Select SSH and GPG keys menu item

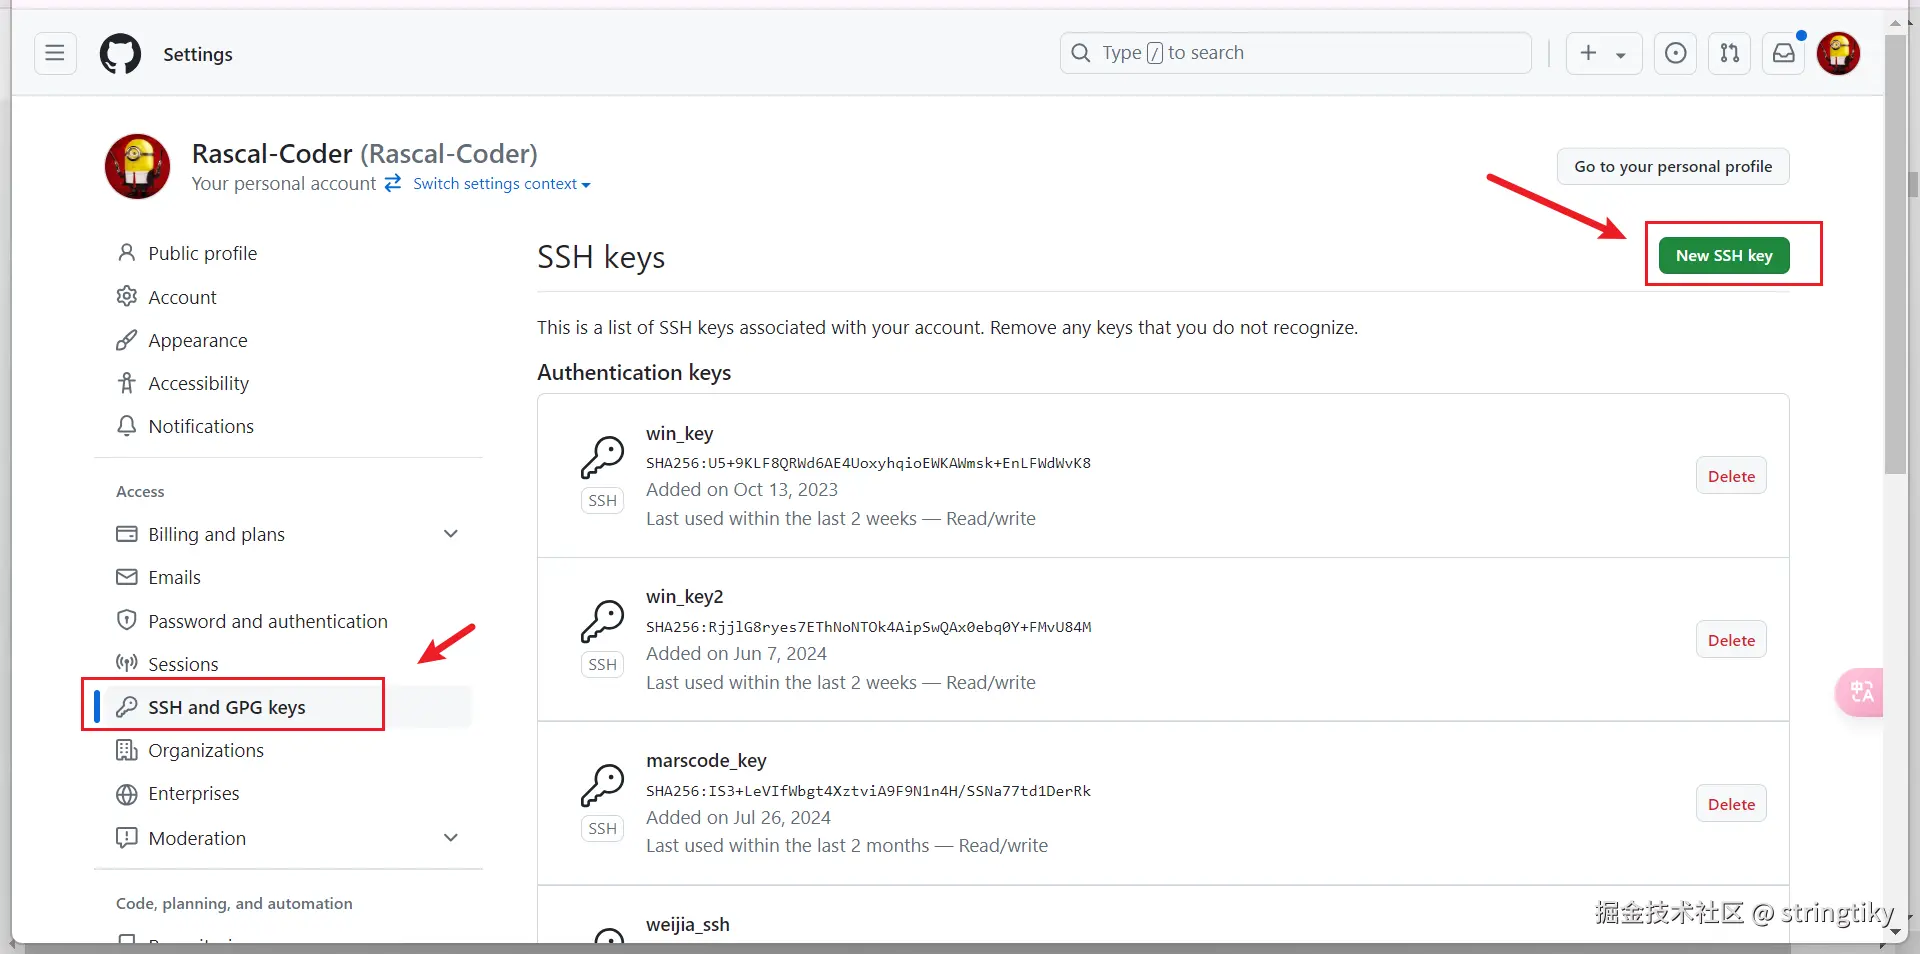(227, 707)
